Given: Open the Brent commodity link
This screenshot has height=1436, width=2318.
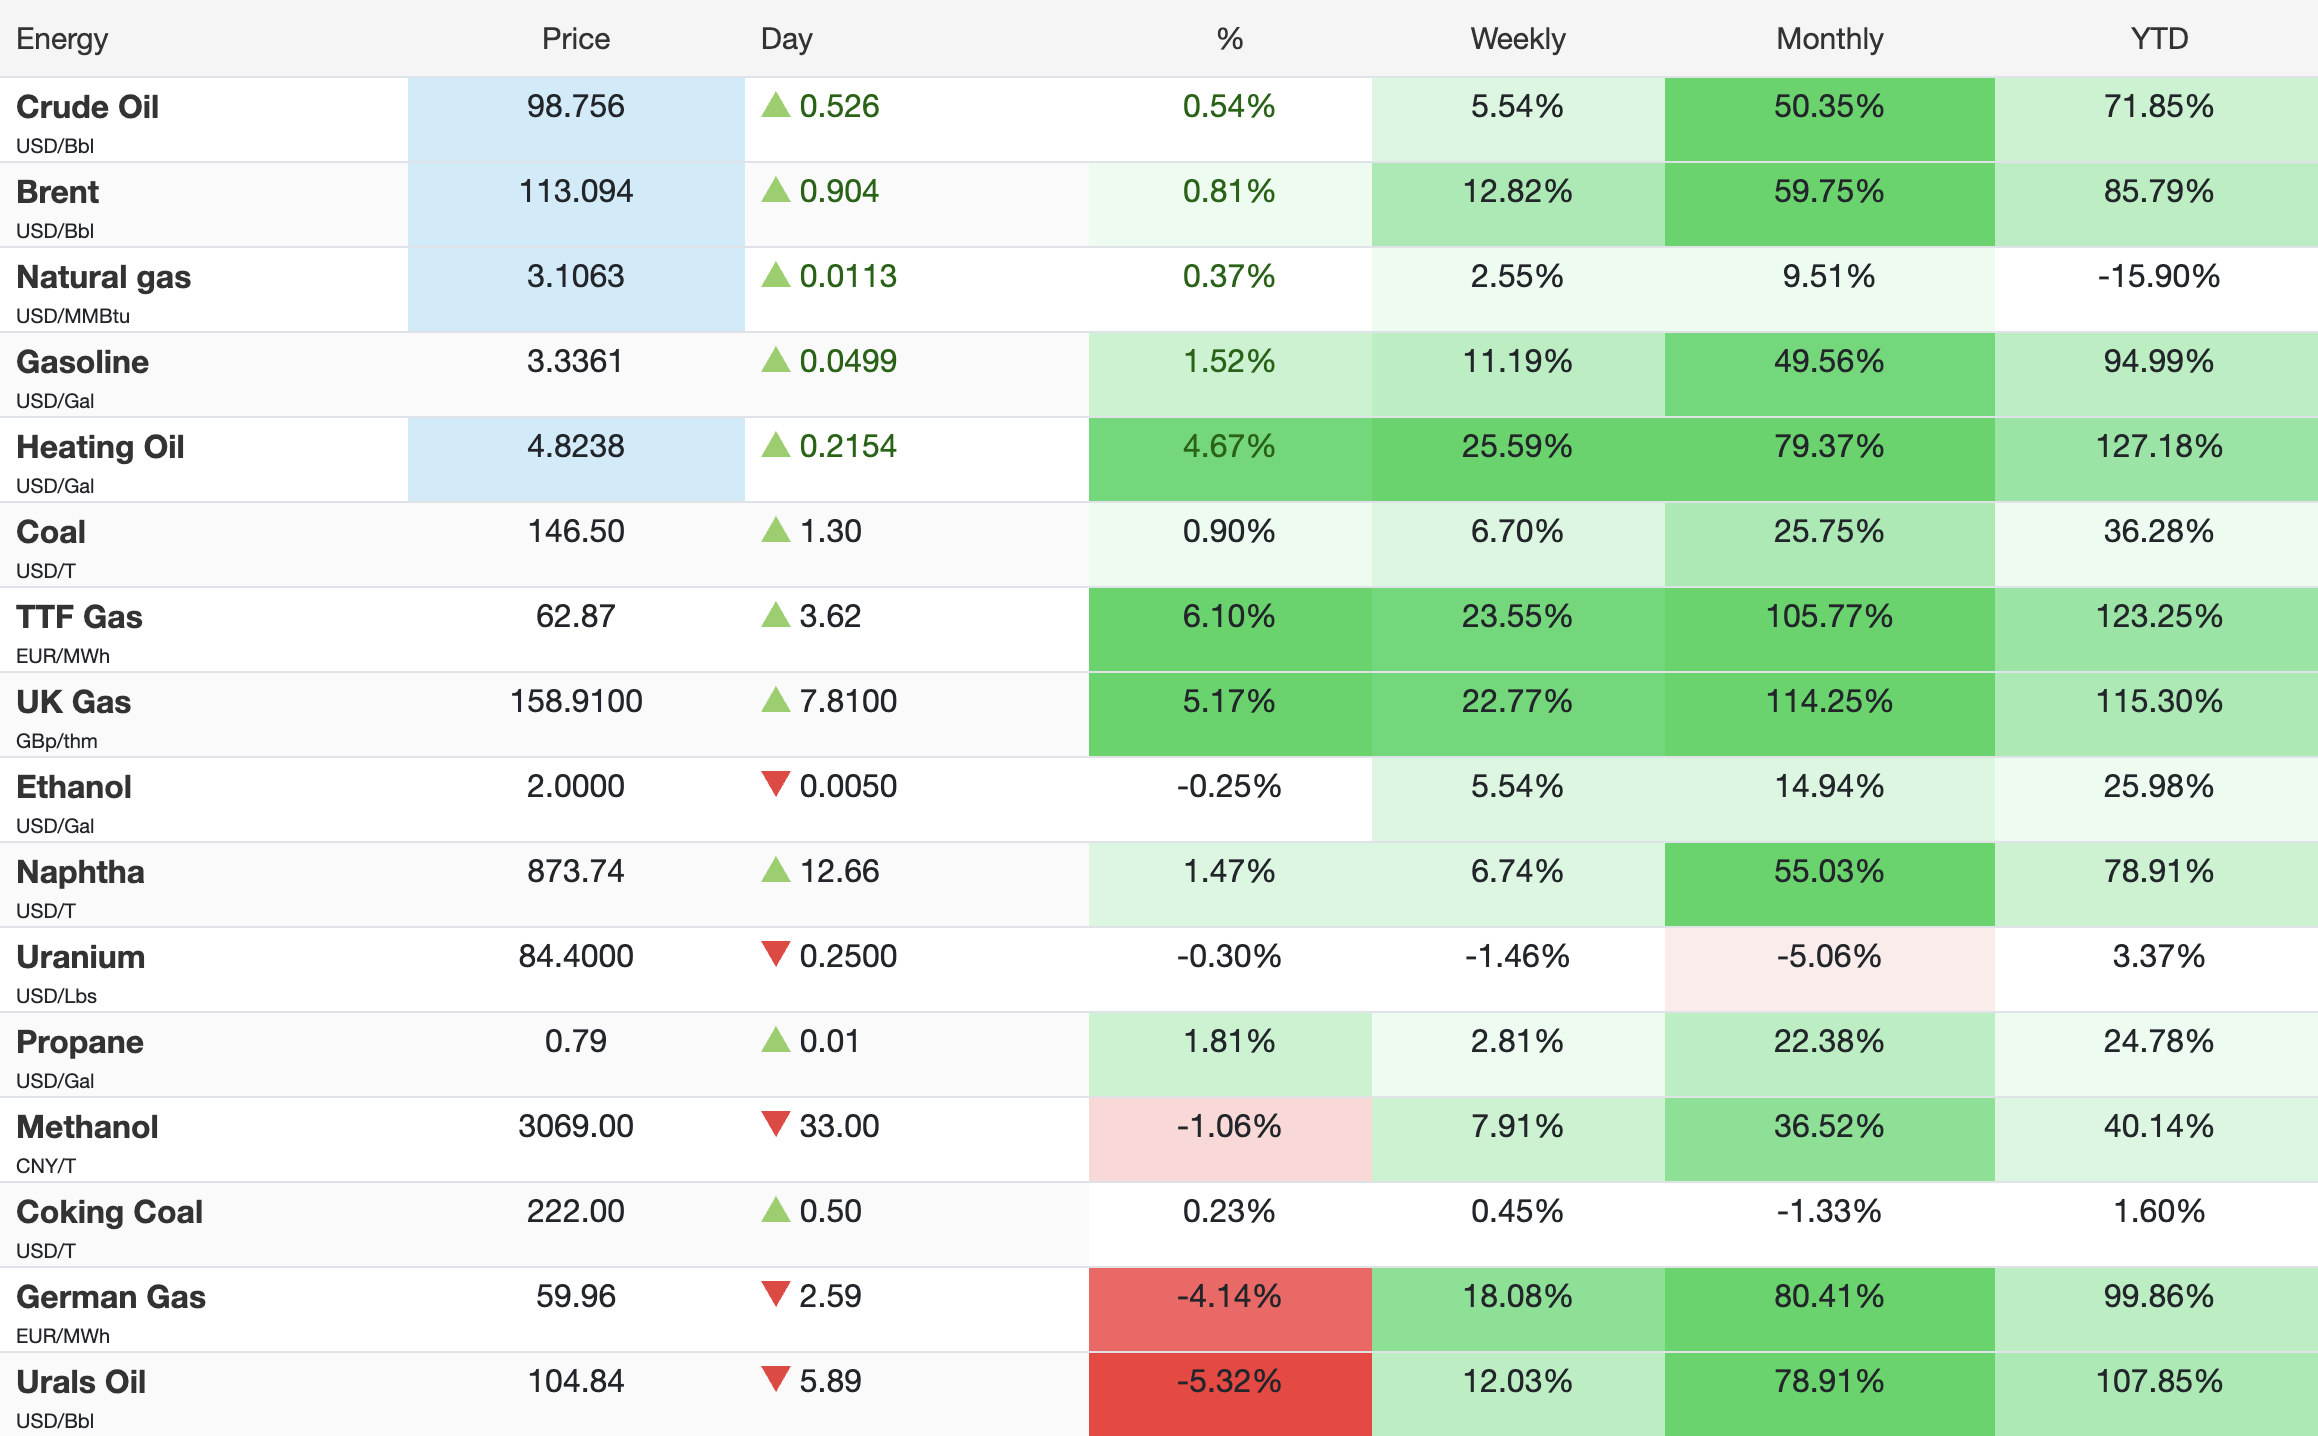Looking at the screenshot, I should [58, 192].
